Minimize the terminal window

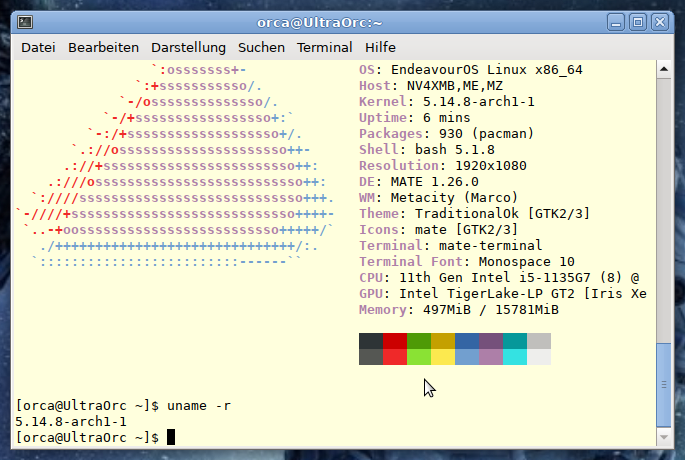pyautogui.click(x=616, y=22)
